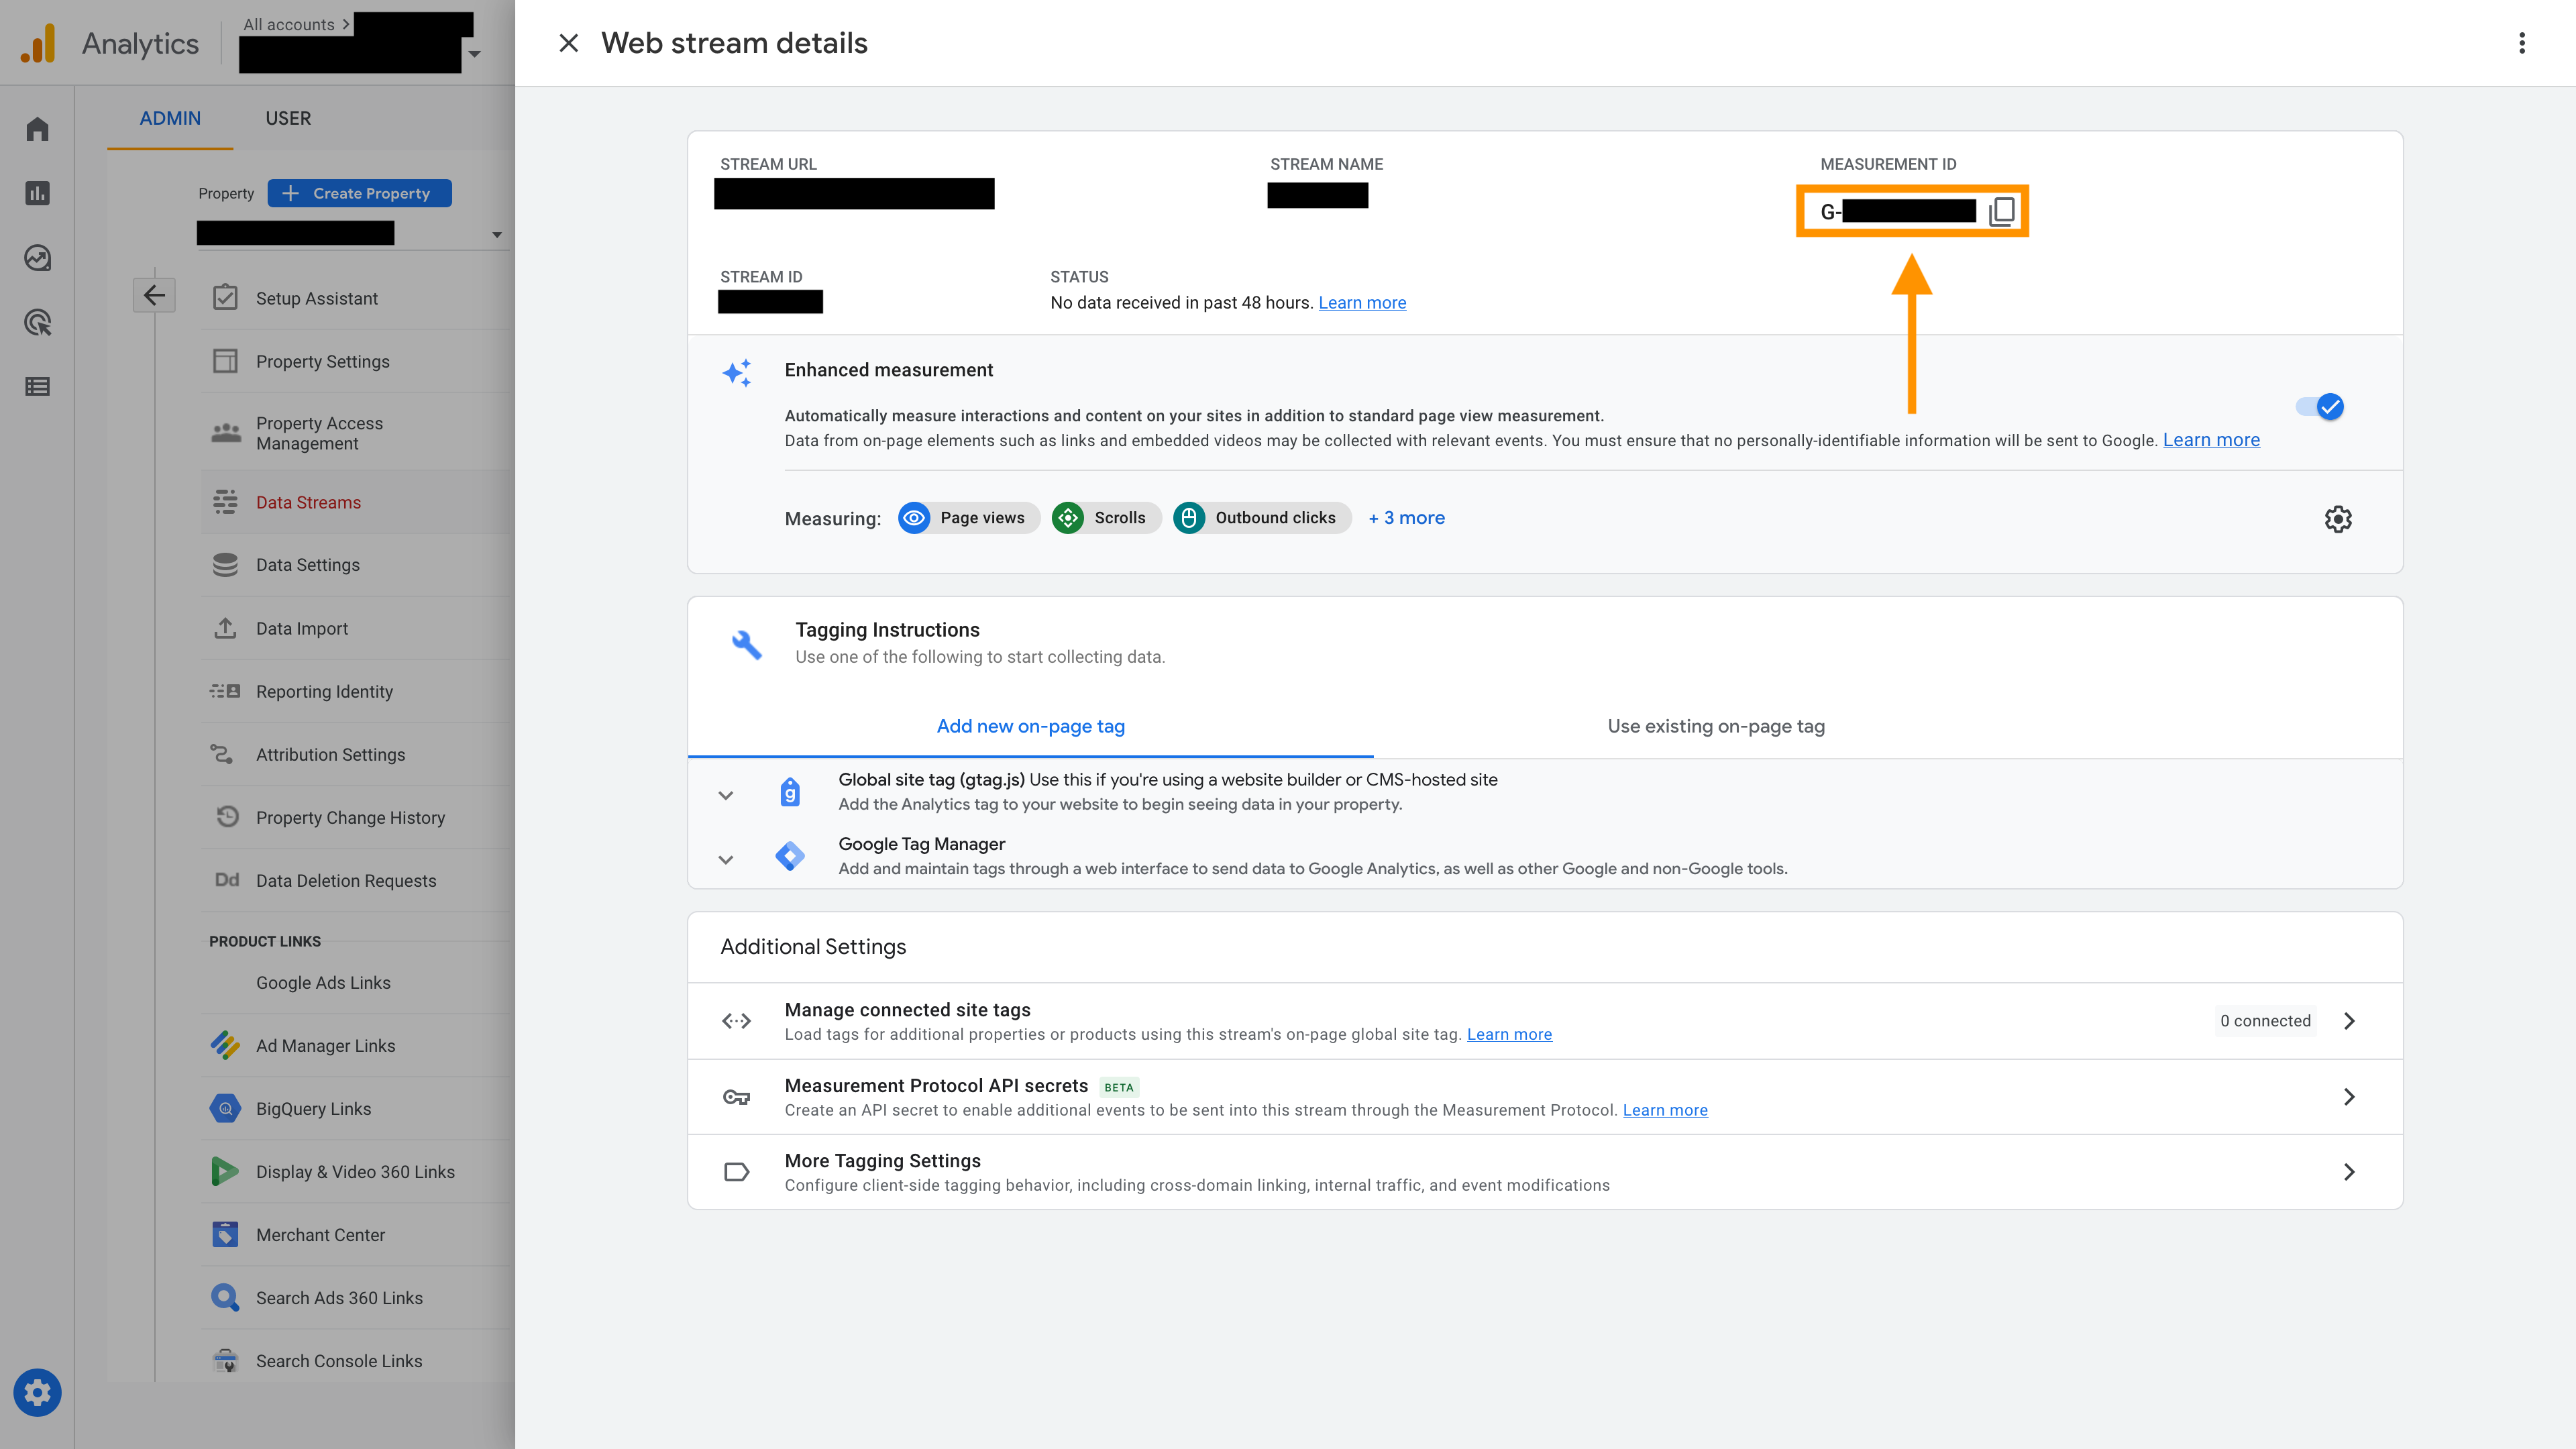Expand the Google Tag Manager section
2576x1449 pixels.
tap(726, 859)
